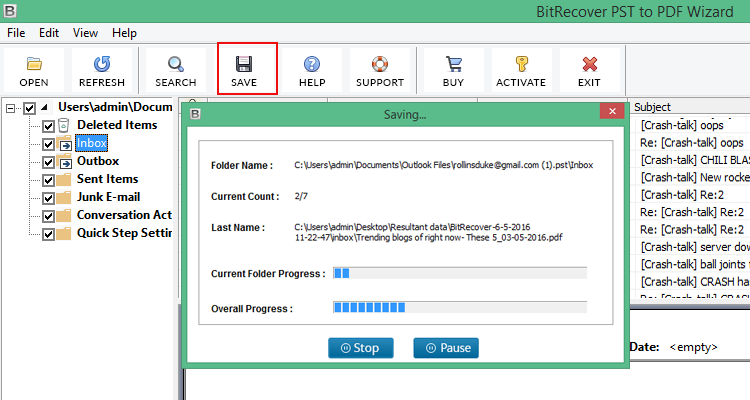Image resolution: width=750 pixels, height=400 pixels.
Task: Select email '[Crash-talk] ball joints'
Action: 693,264
